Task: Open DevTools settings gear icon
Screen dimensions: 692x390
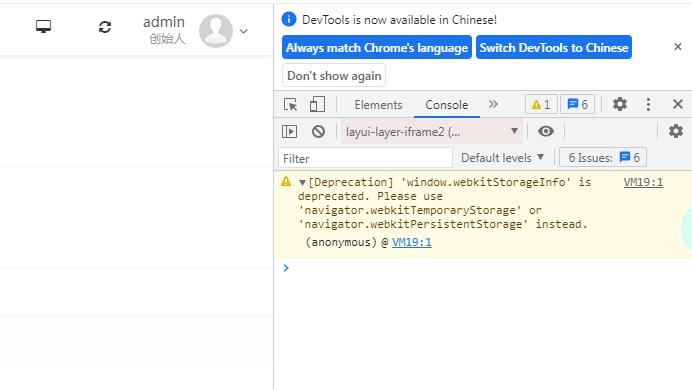Action: 620,104
